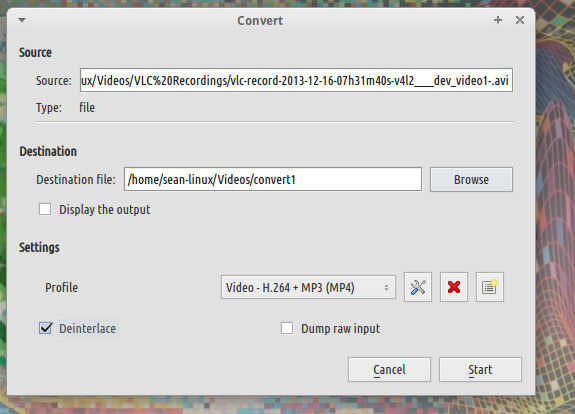Enable Display the output checkbox

[x=45, y=209]
